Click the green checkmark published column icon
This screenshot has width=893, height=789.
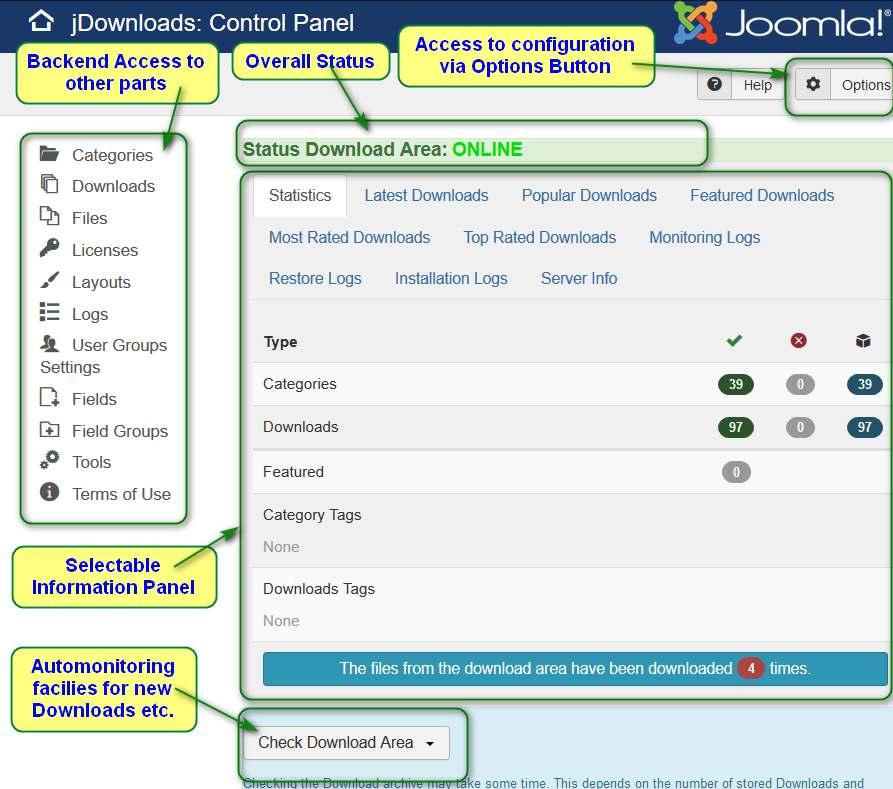734,341
